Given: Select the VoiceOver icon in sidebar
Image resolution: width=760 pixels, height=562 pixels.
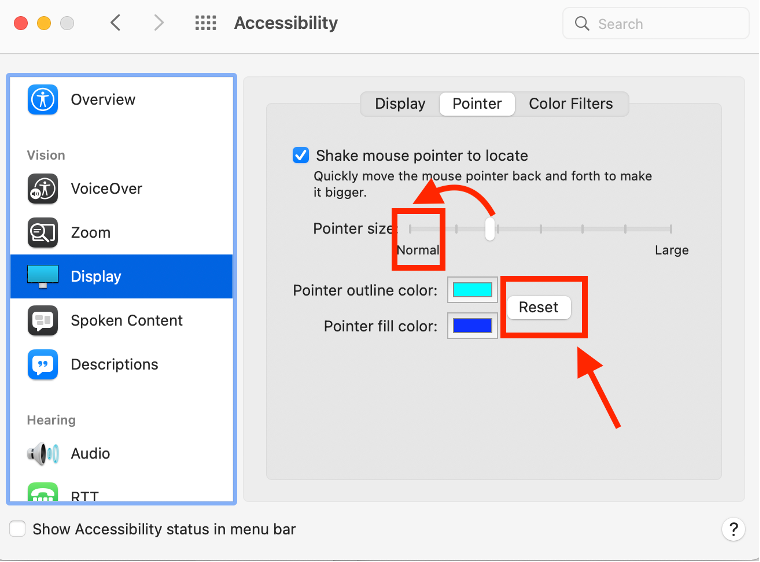Looking at the screenshot, I should (42, 188).
